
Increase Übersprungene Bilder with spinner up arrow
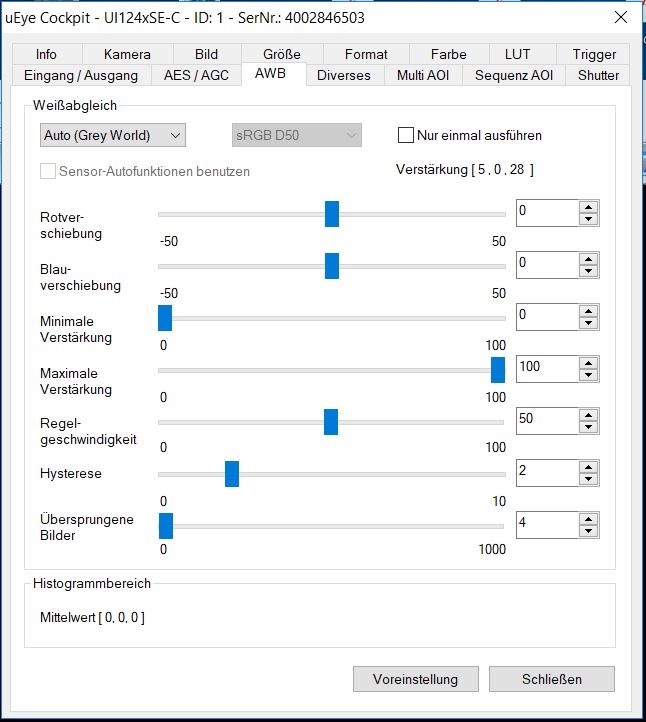tap(589, 519)
